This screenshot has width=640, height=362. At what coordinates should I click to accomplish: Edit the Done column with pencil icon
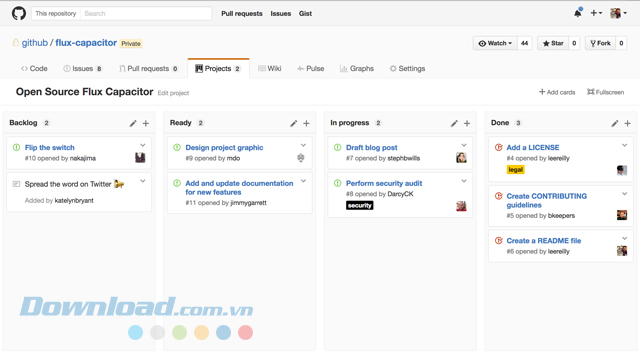tap(615, 123)
